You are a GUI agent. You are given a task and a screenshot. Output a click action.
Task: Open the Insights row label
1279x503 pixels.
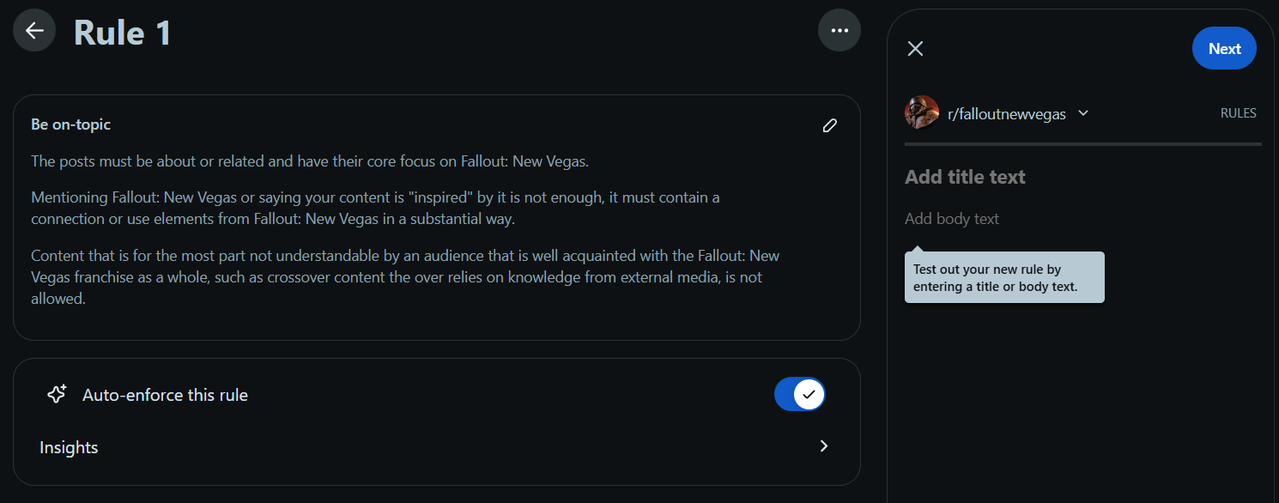(69, 447)
